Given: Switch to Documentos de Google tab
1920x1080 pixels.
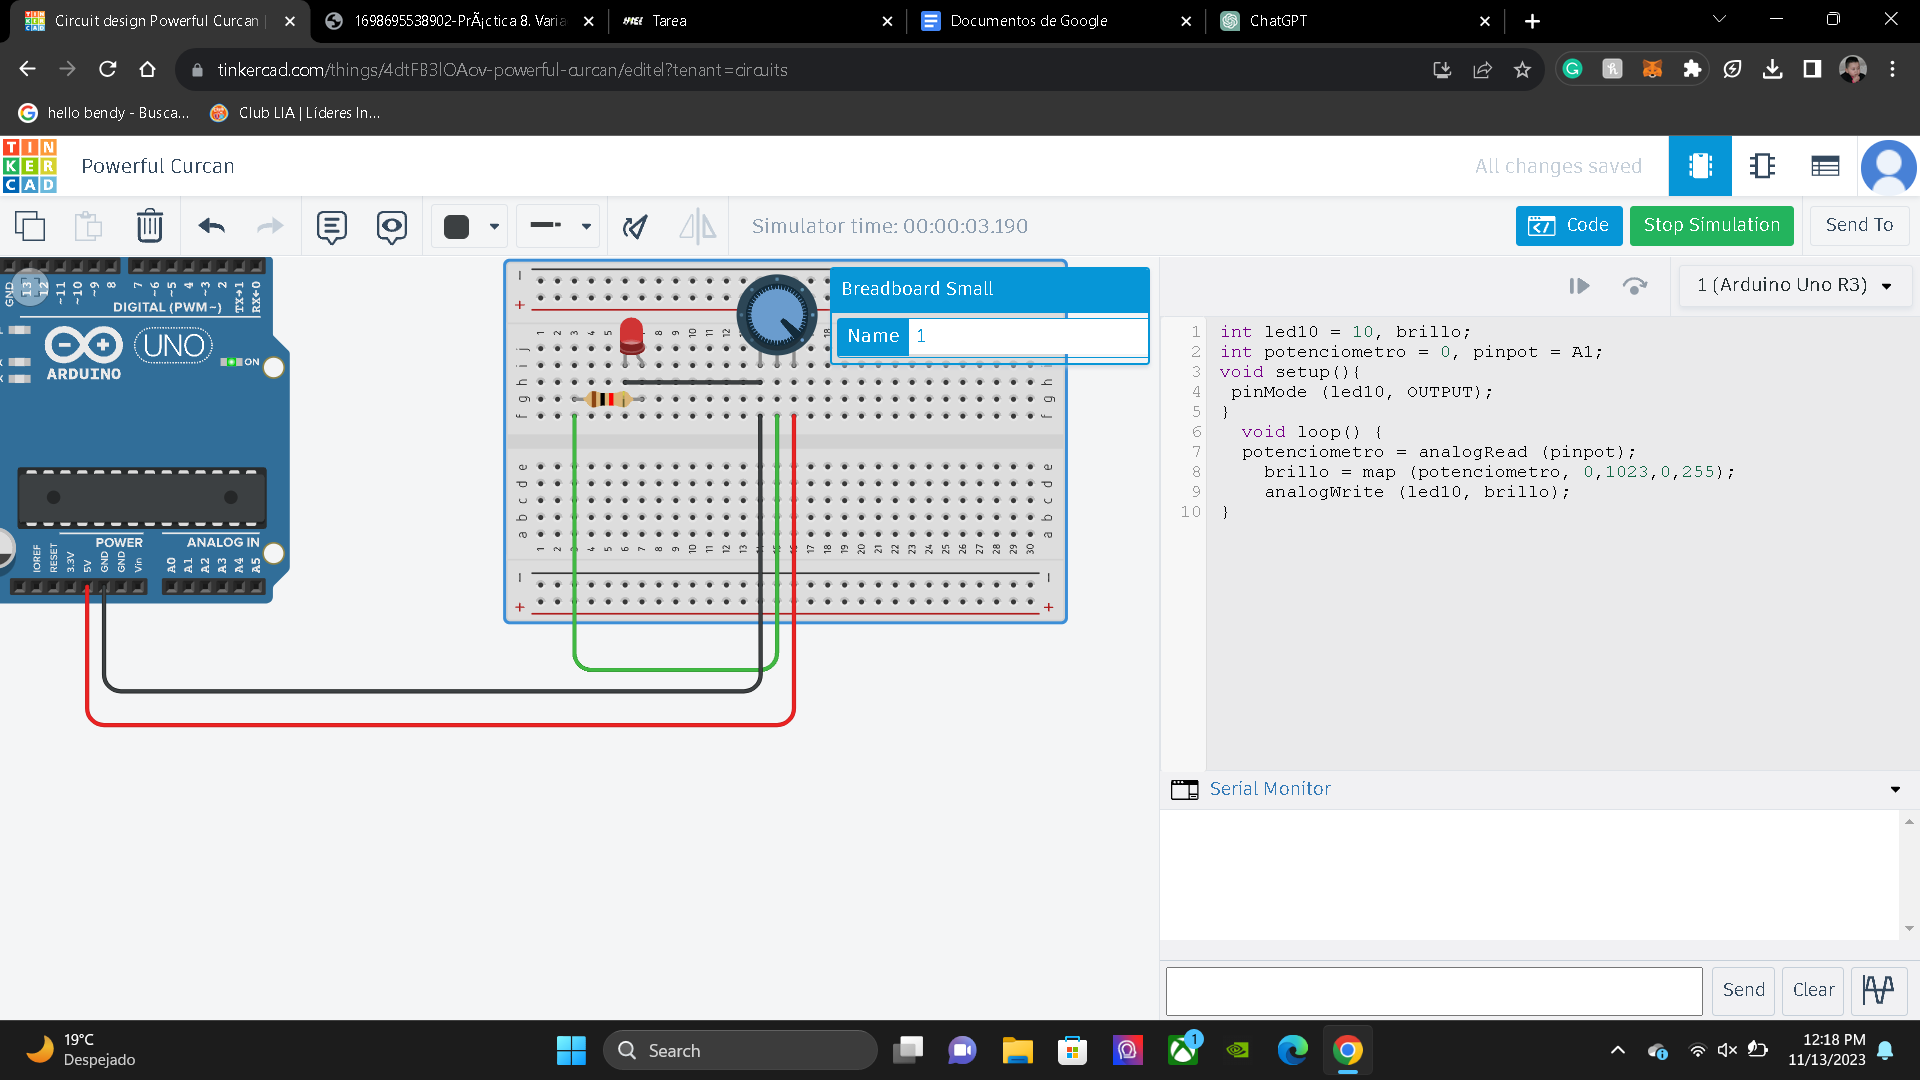Looking at the screenshot, I should tap(1028, 21).
